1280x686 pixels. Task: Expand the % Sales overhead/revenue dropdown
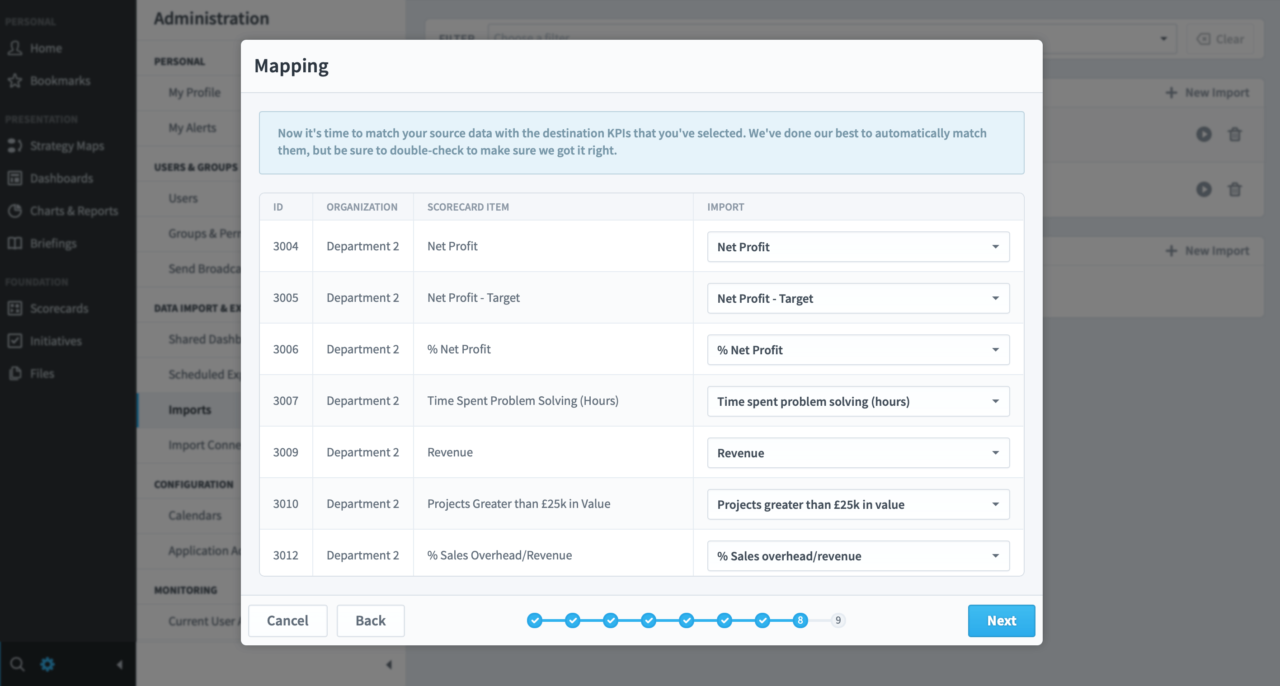pyautogui.click(x=857, y=556)
